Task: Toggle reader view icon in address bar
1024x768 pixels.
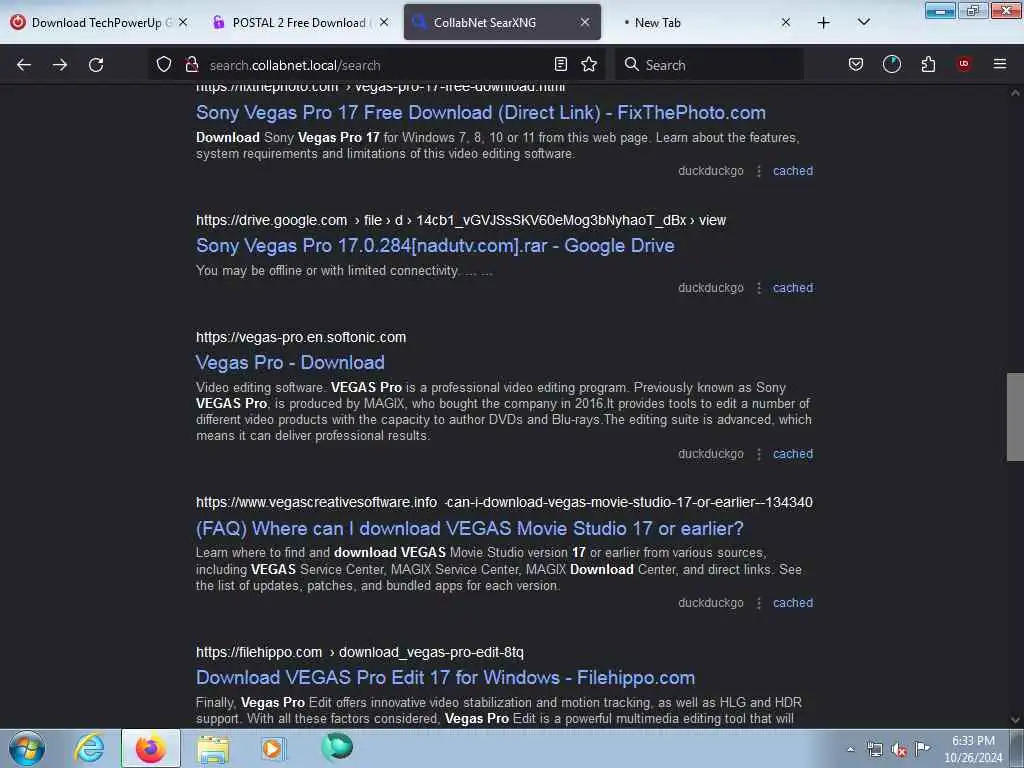Action: [x=560, y=64]
